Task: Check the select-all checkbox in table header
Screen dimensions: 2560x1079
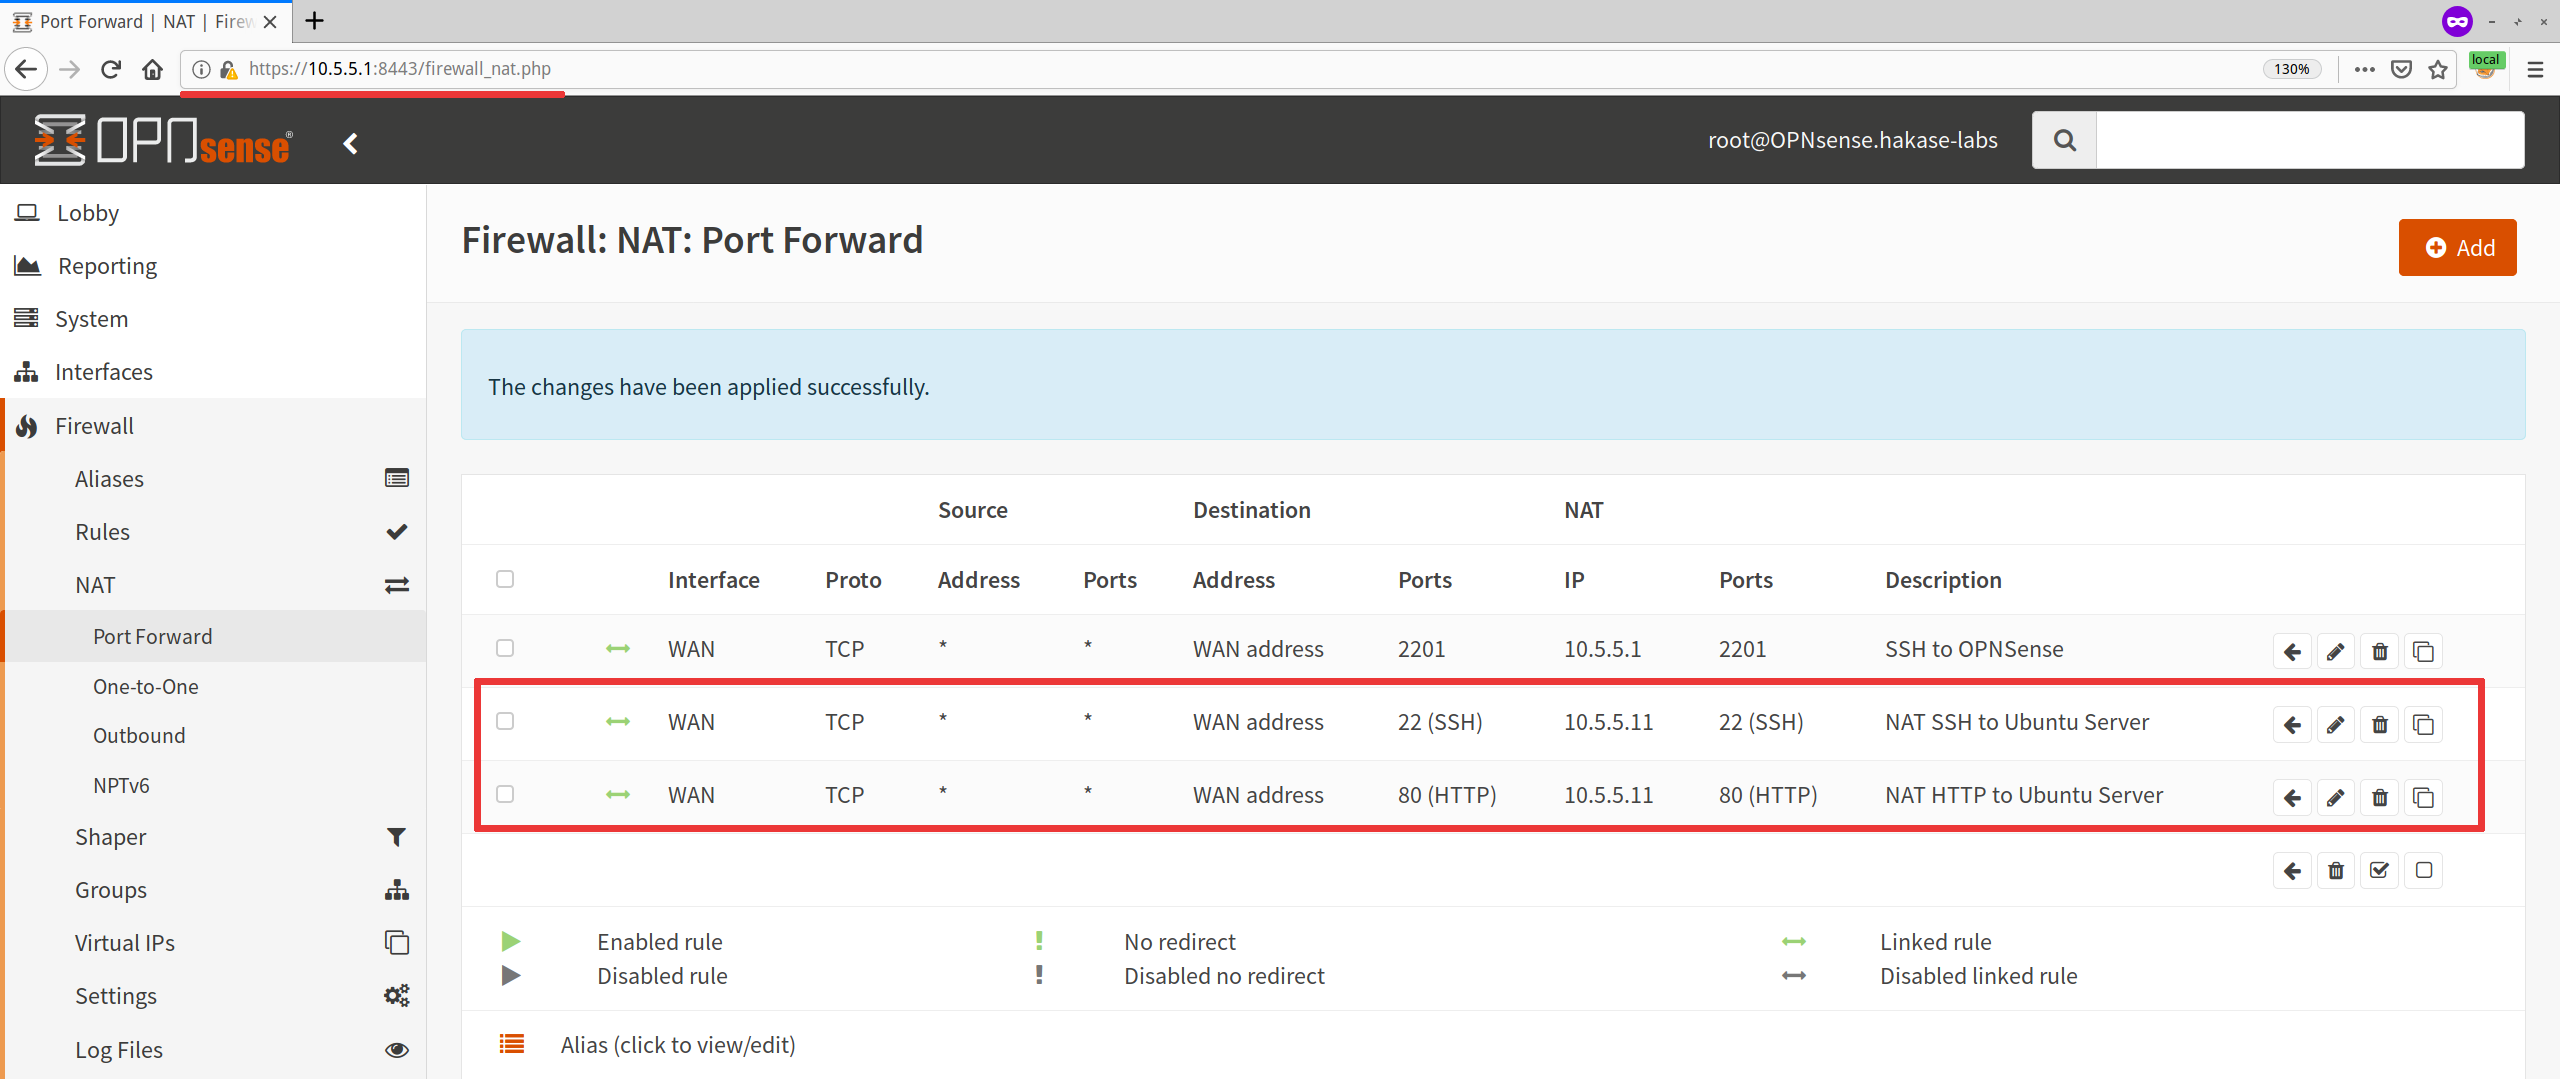Action: 505,579
